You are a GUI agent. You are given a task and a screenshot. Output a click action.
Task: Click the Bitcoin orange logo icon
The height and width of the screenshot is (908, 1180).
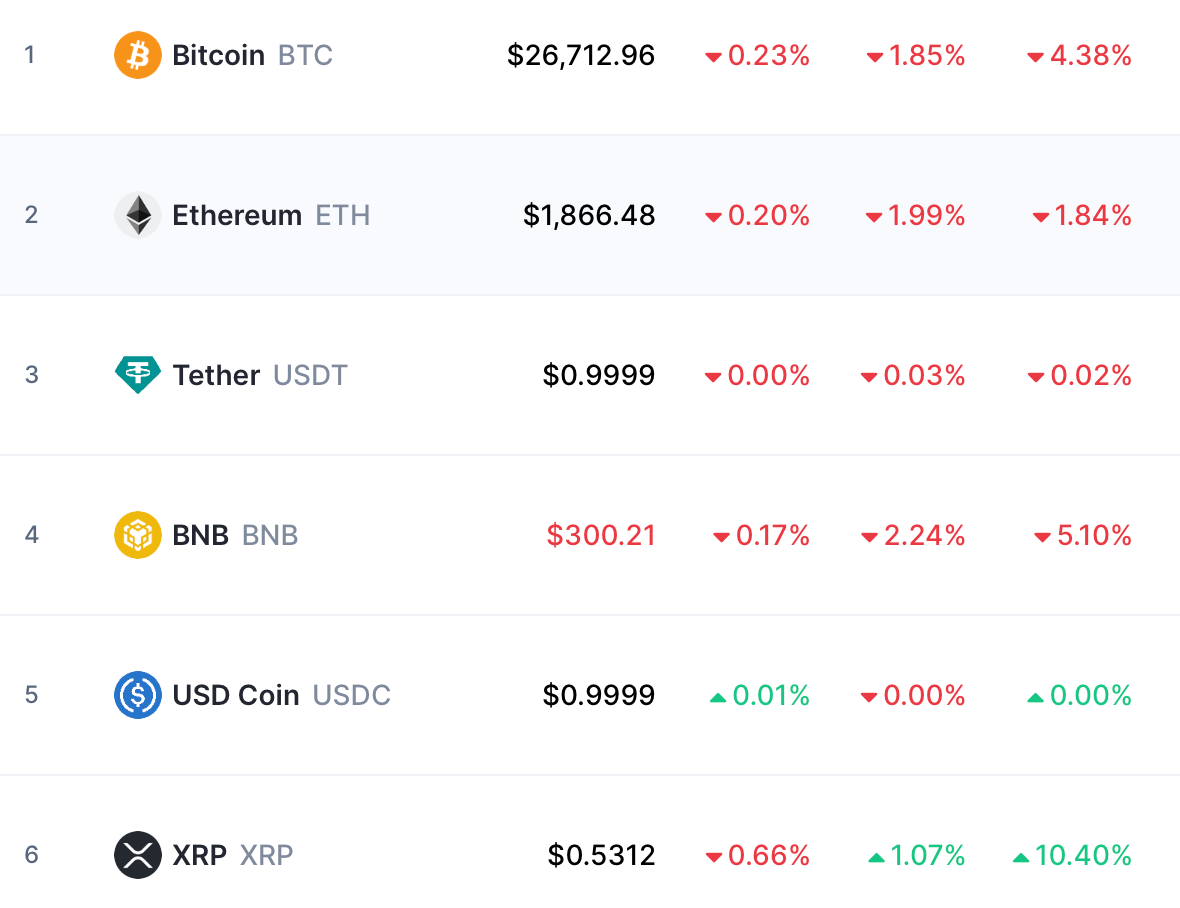138,55
